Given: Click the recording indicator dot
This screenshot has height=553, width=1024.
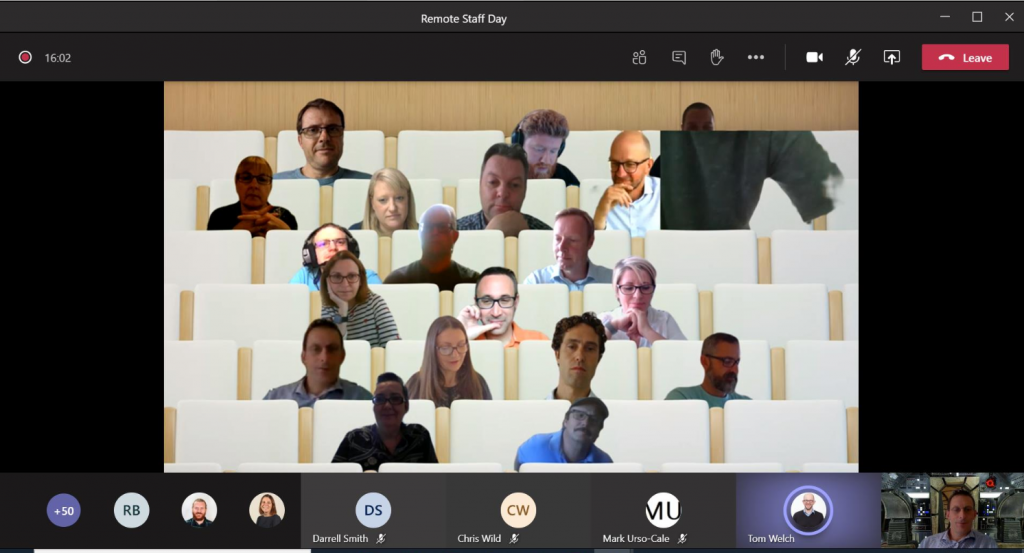Looking at the screenshot, I should point(25,57).
